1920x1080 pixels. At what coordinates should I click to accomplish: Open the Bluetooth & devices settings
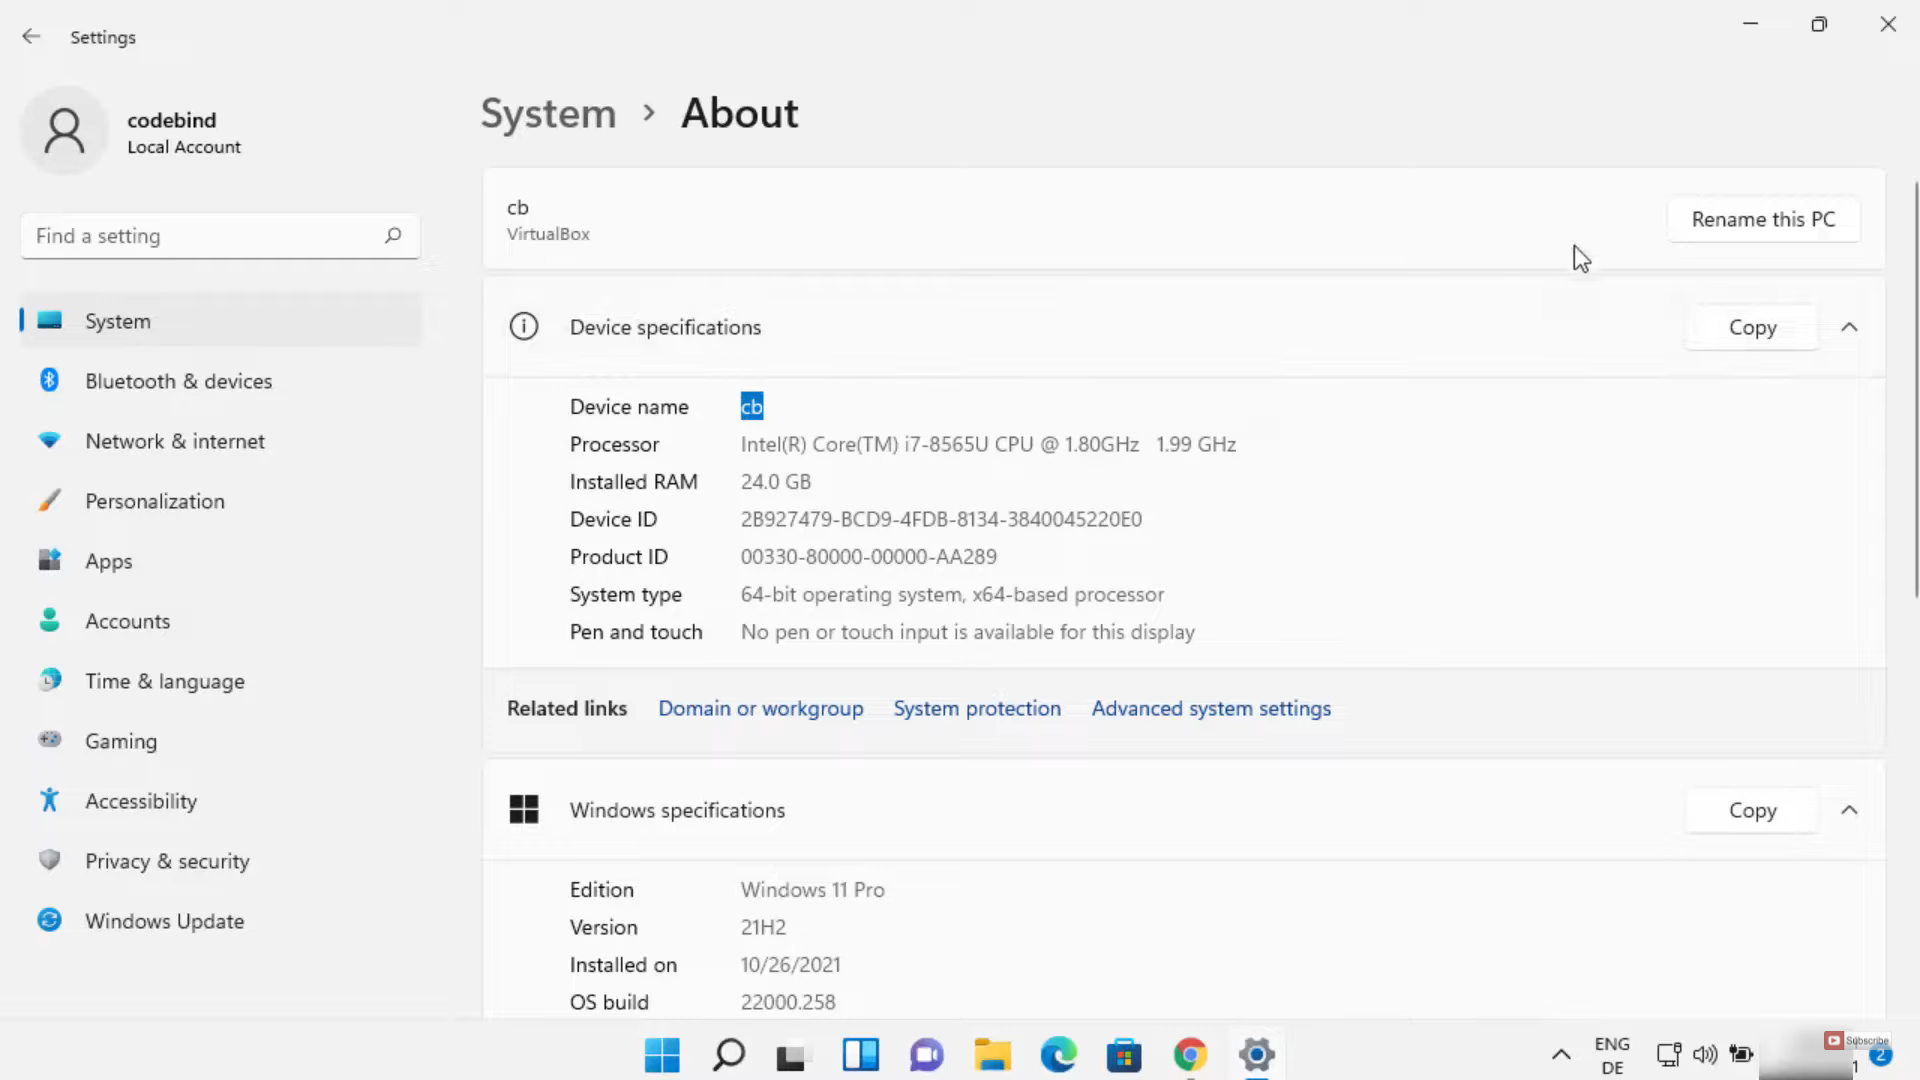click(x=178, y=381)
